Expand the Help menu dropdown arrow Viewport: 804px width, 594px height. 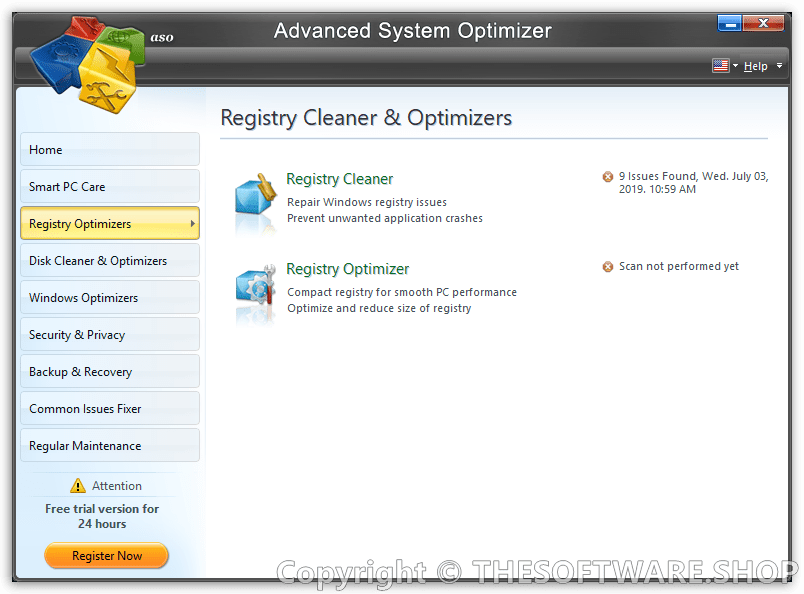click(779, 66)
